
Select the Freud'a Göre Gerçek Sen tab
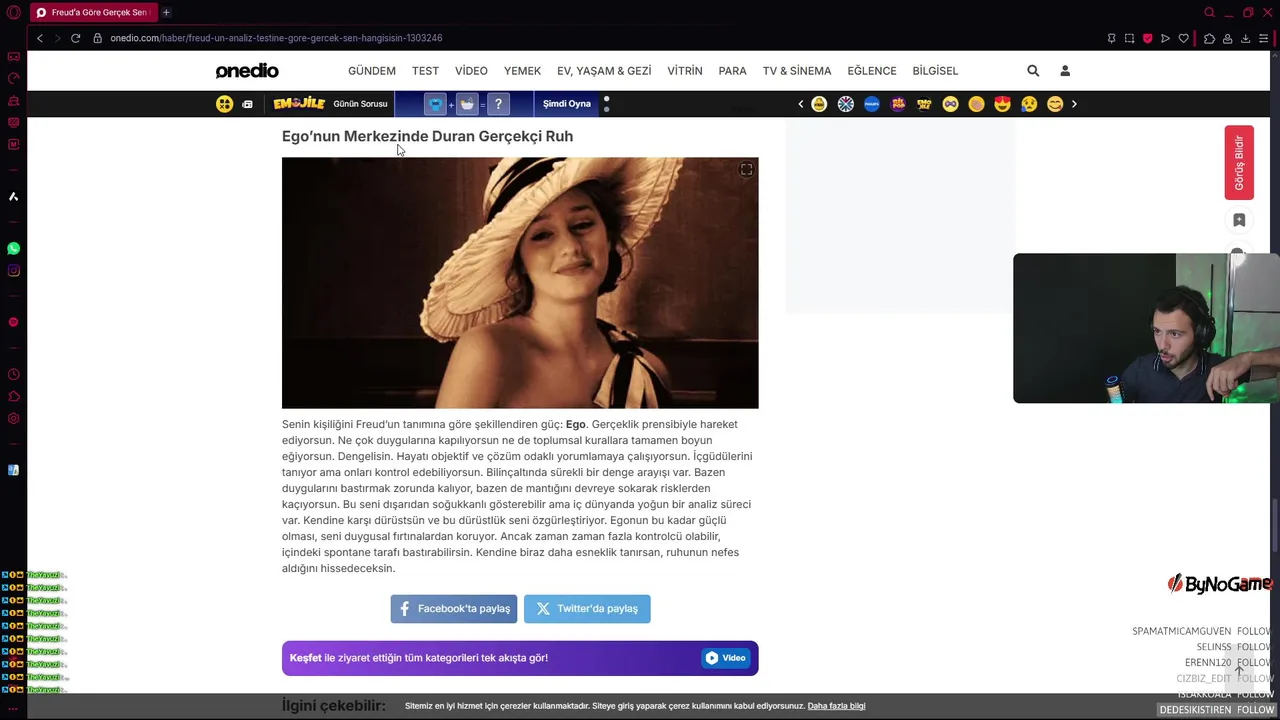point(92,12)
